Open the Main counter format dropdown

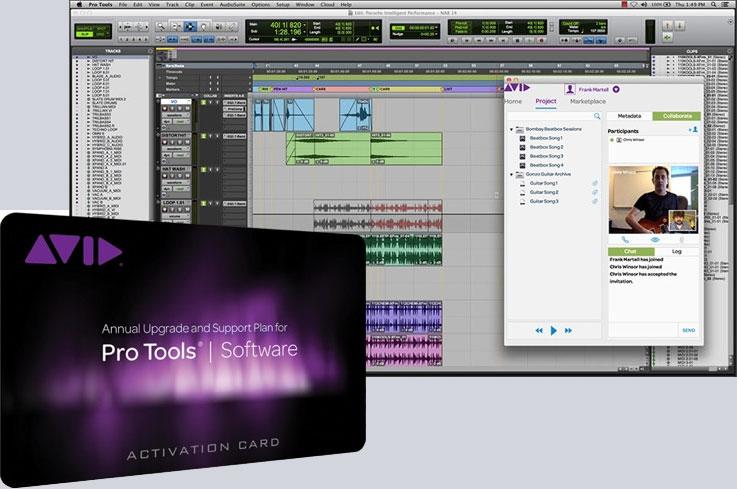click(x=305, y=24)
